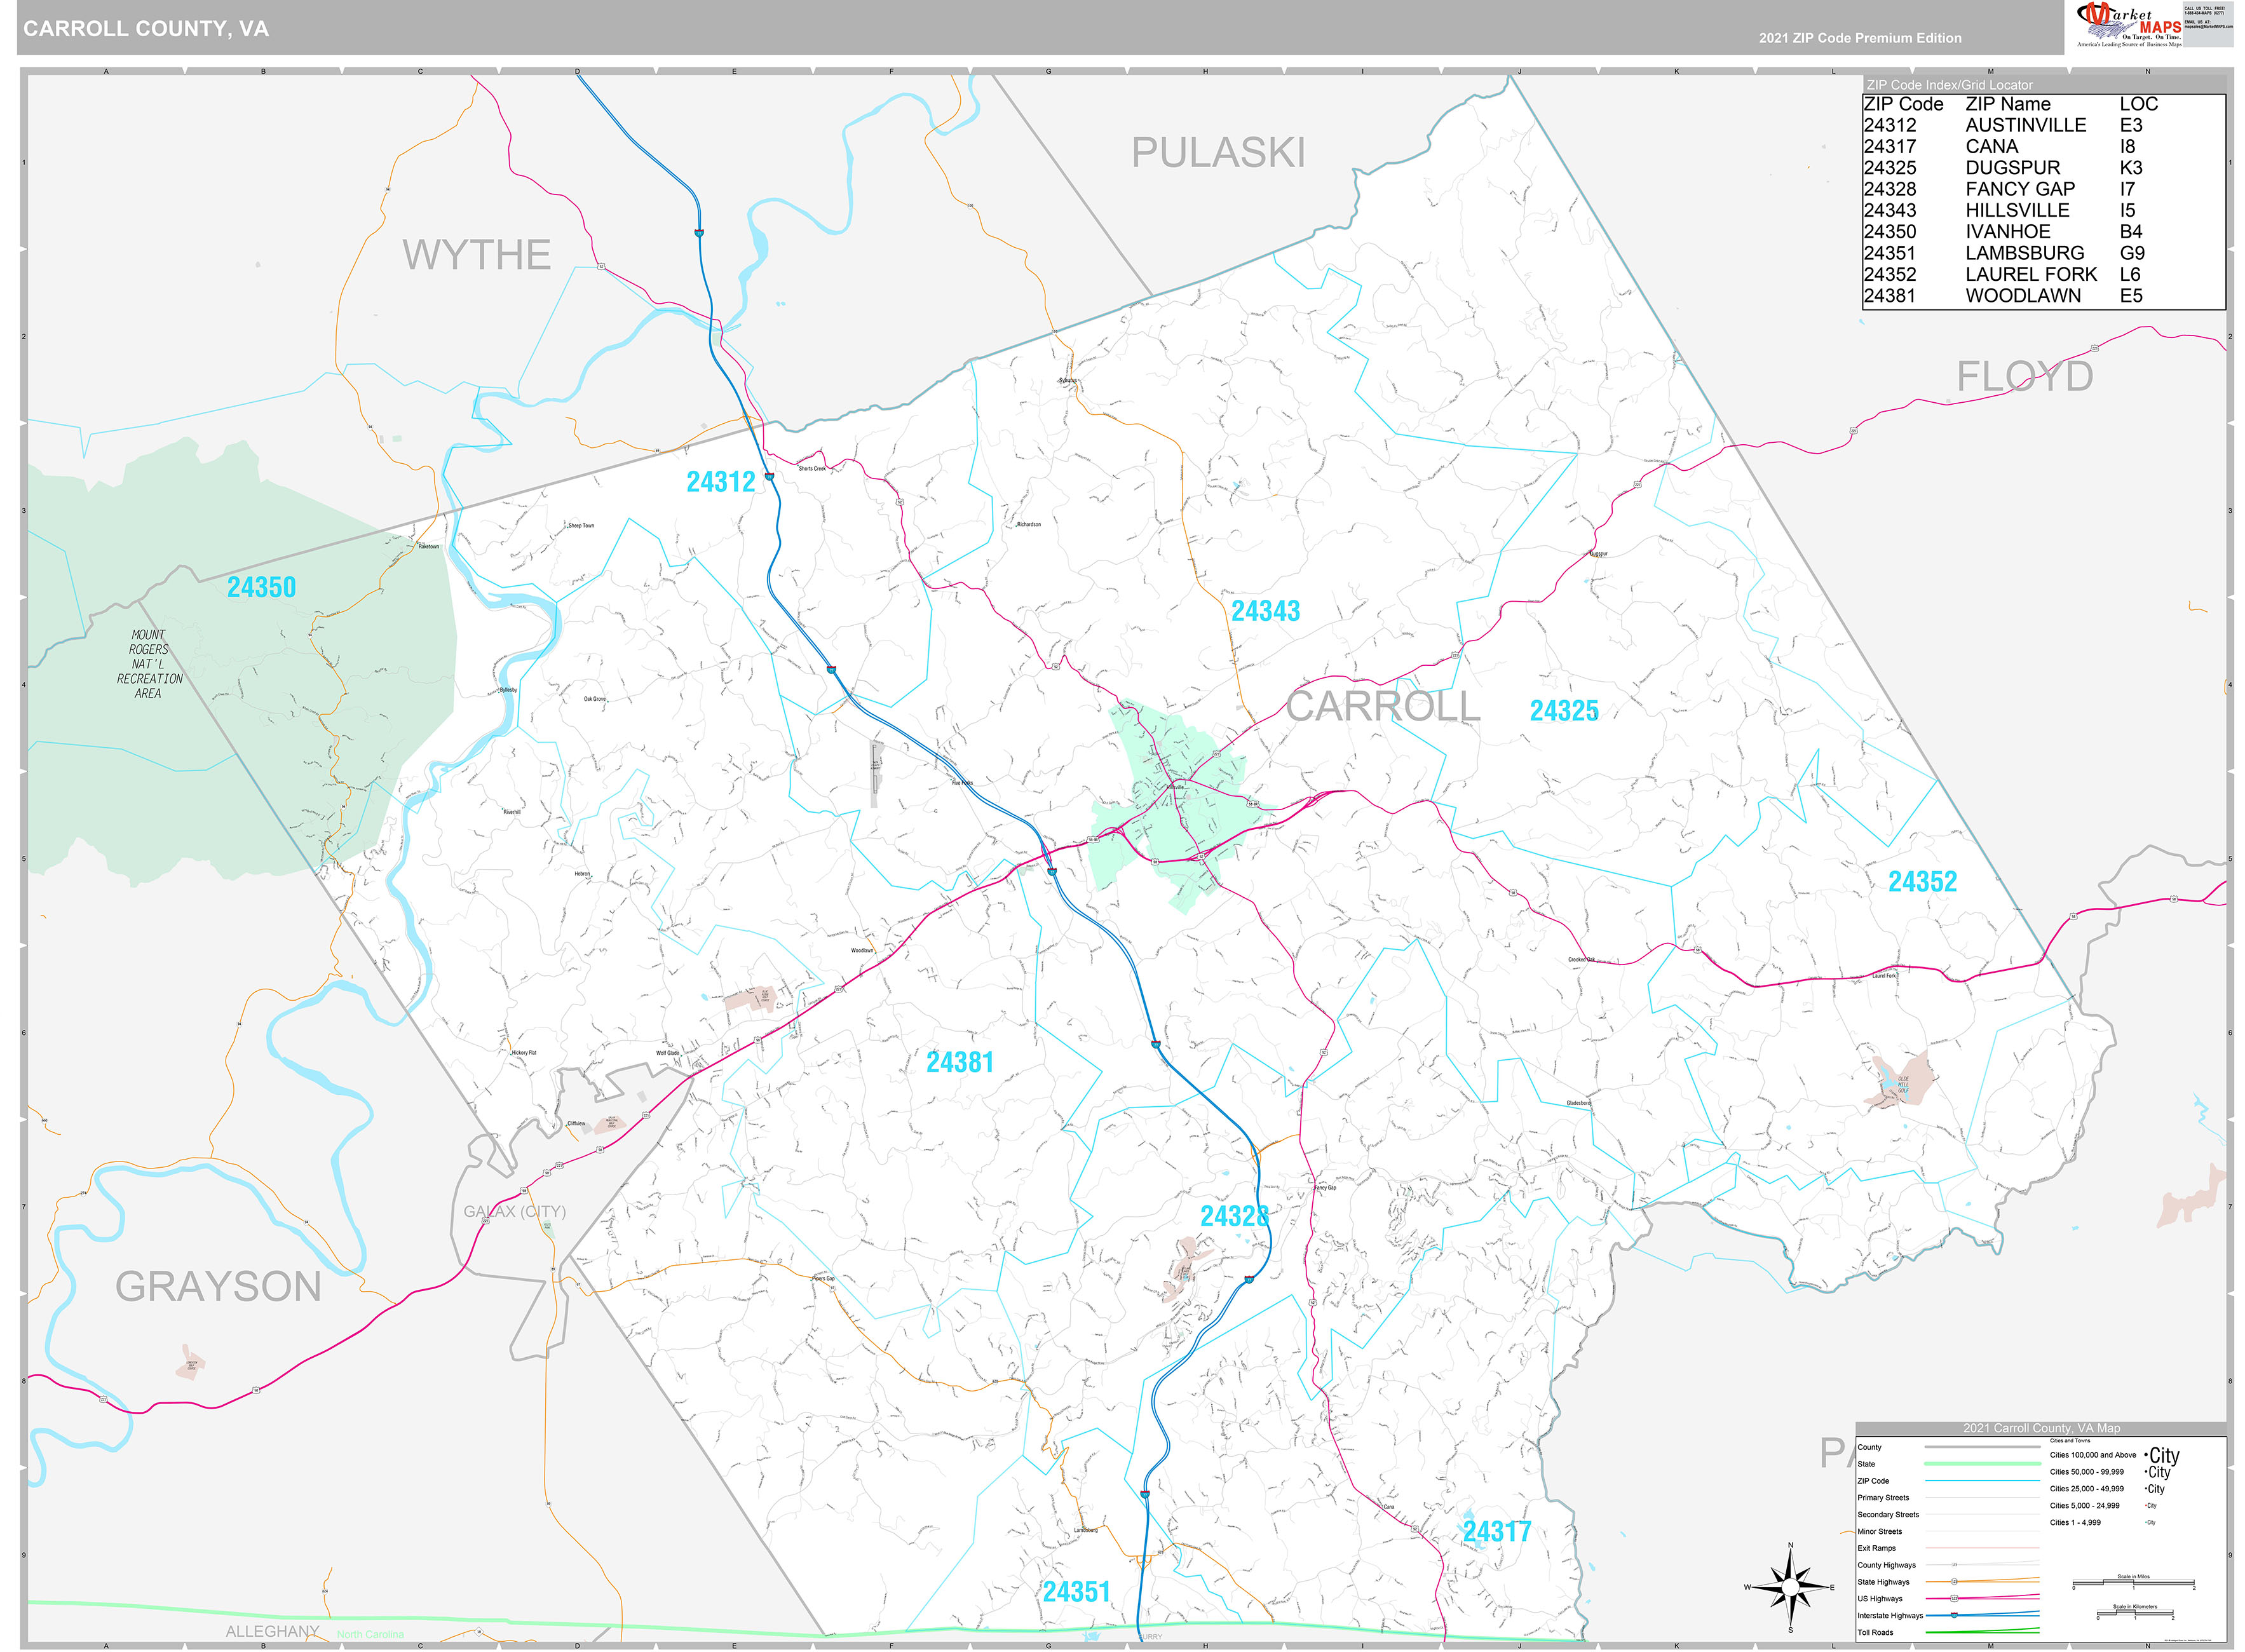2245x1652 pixels.
Task: Select the AUSTINVILLE row in the ZIP index
Action: 2043,125
